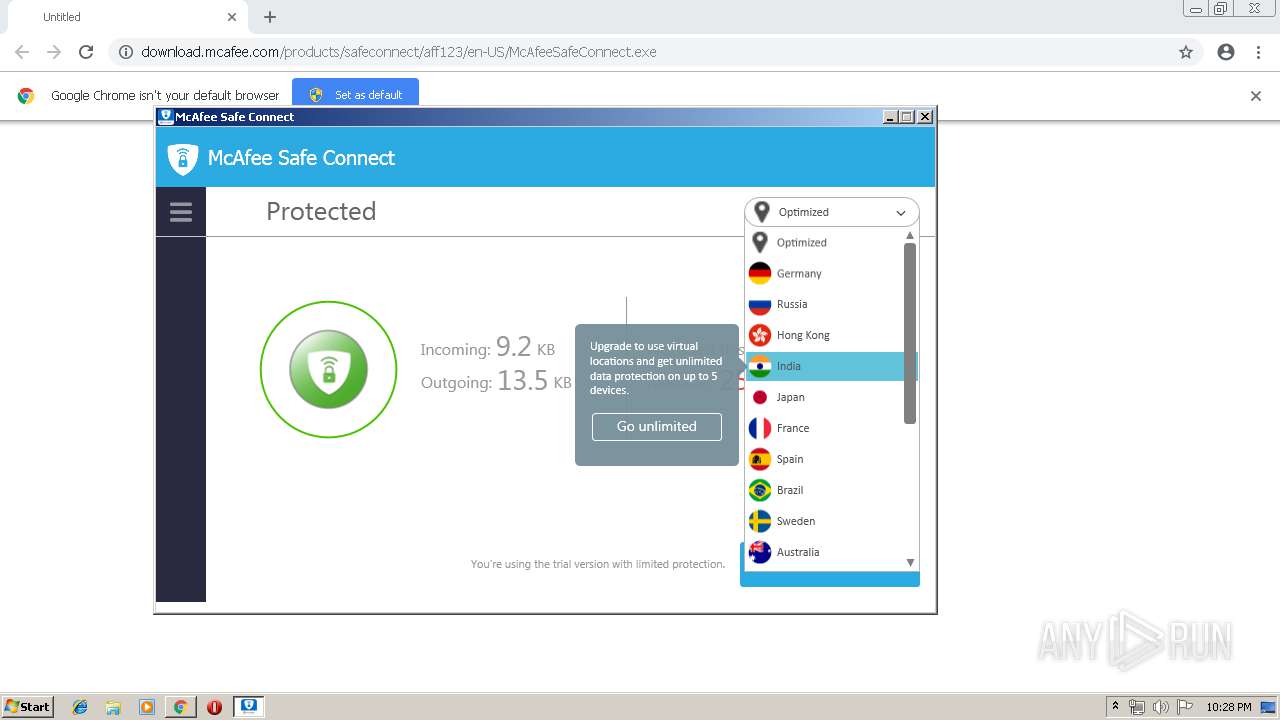Select Optimized in the location list
This screenshot has width=1280, height=720.
pyautogui.click(x=825, y=242)
